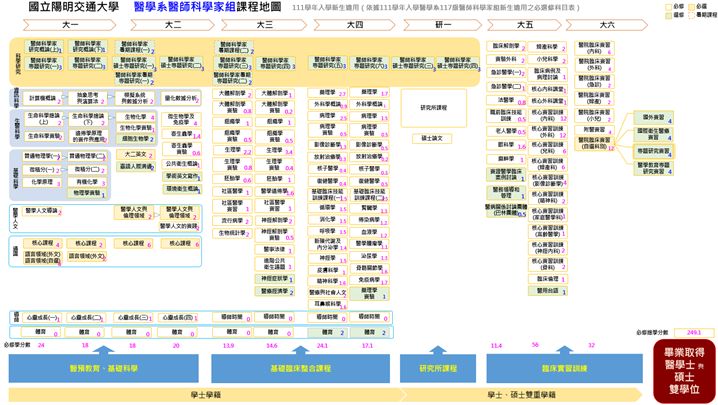Screen dimensions: 718x405
Task: Click the 大三 year arrow header
Action: point(264,25)
